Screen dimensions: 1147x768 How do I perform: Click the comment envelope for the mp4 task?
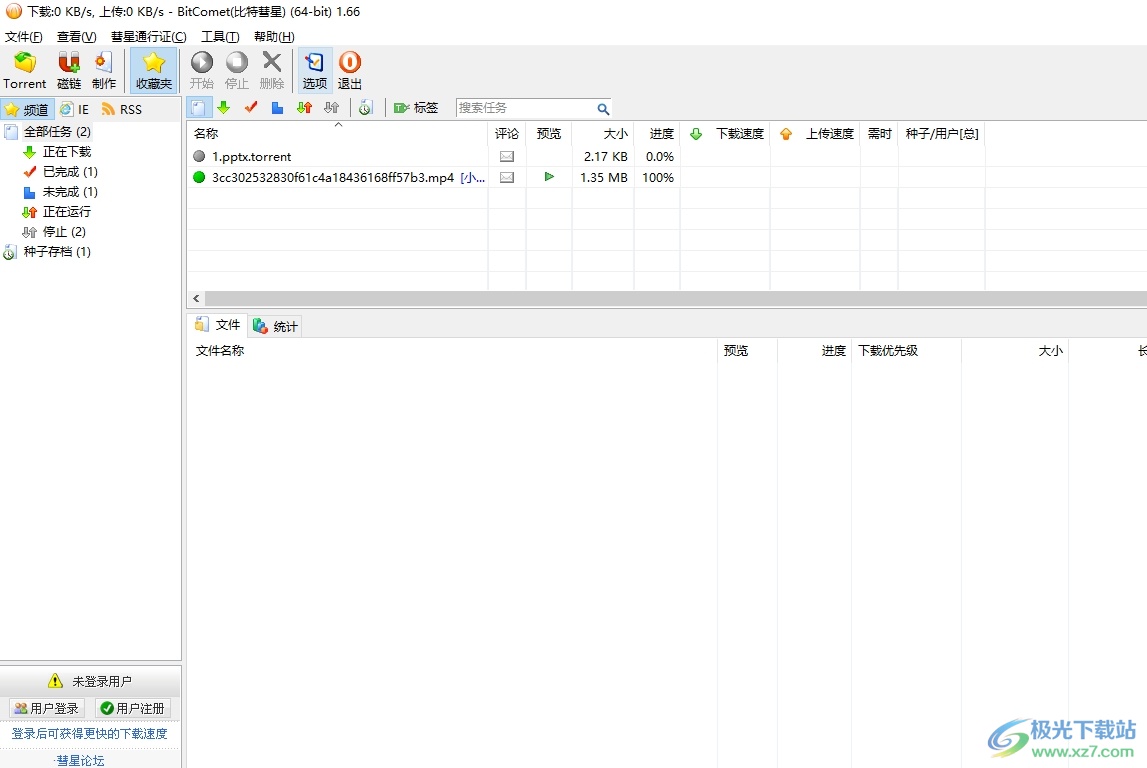pos(507,178)
